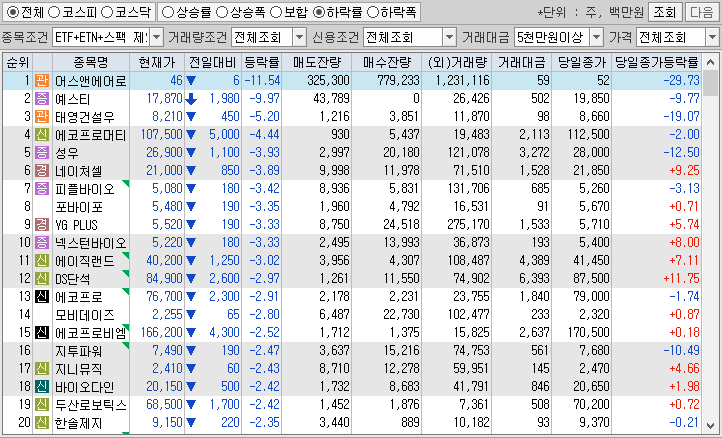
Task: Click 네이처셀 current price 21,000
Action: (x=164, y=170)
